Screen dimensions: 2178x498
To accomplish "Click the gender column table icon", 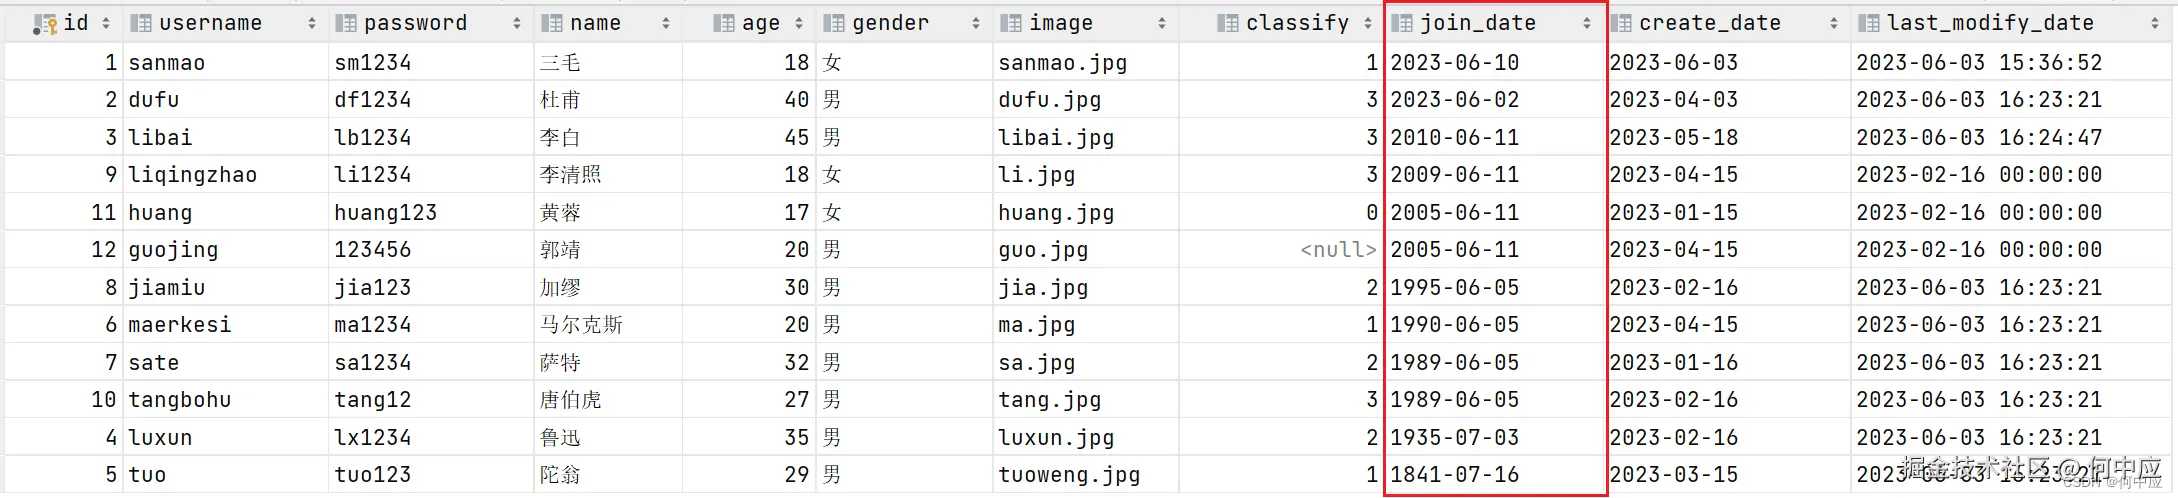I will [x=834, y=23].
